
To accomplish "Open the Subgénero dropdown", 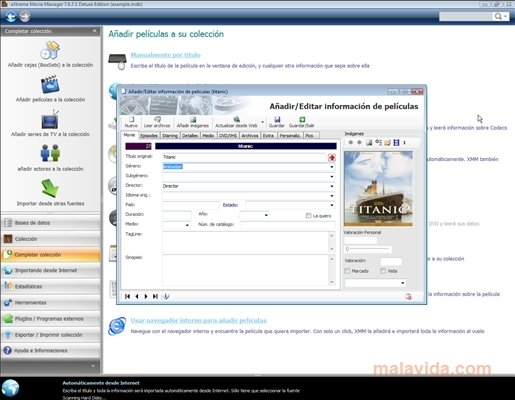I will point(332,176).
